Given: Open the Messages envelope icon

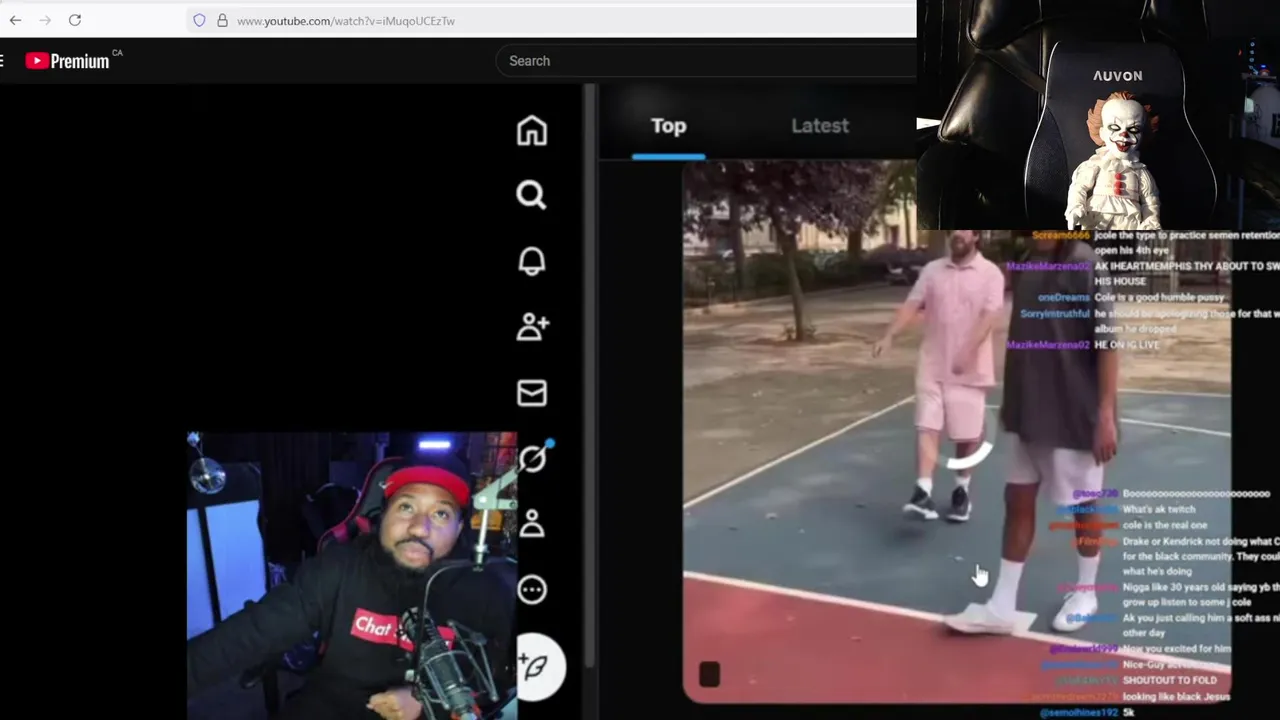Looking at the screenshot, I should tap(532, 393).
